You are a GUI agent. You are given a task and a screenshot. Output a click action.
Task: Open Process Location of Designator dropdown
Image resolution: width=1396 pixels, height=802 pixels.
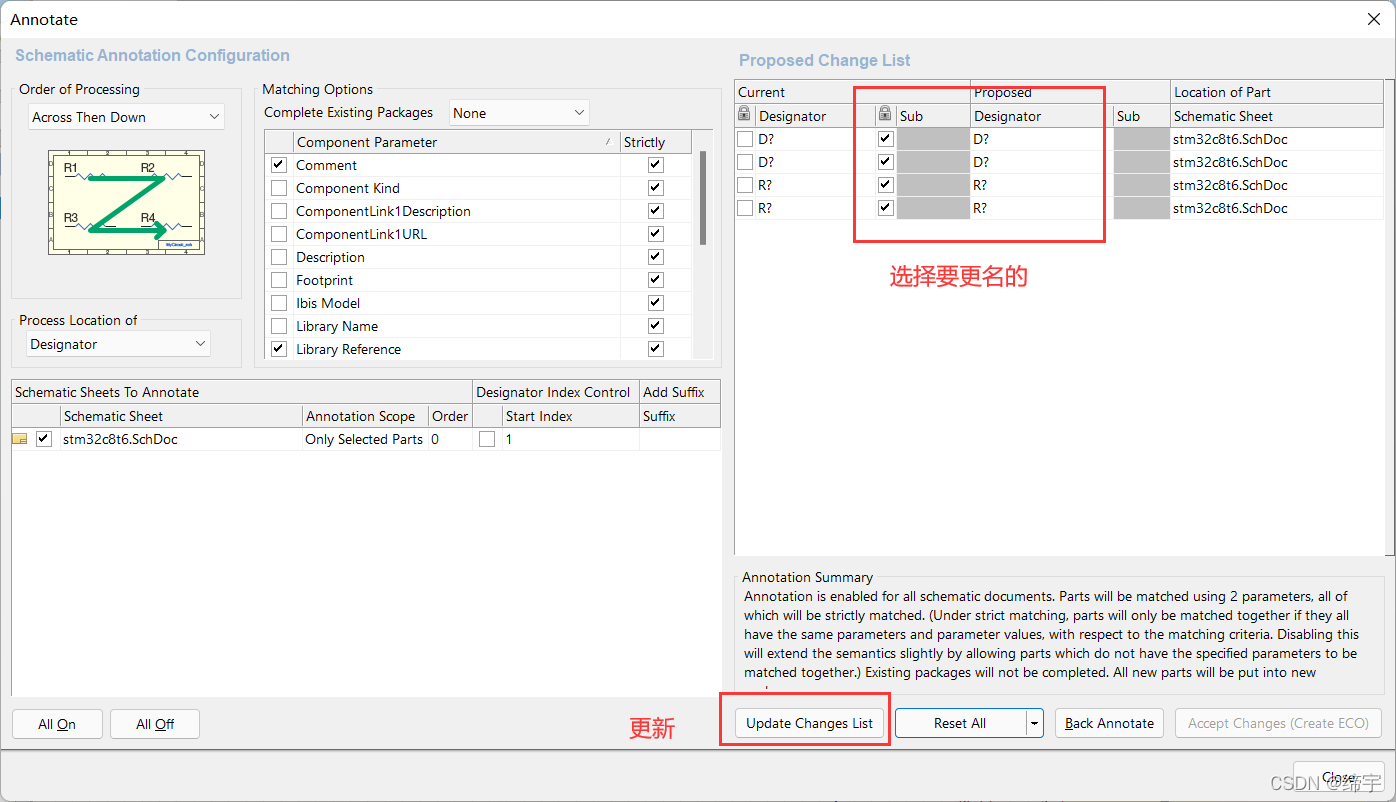point(119,344)
